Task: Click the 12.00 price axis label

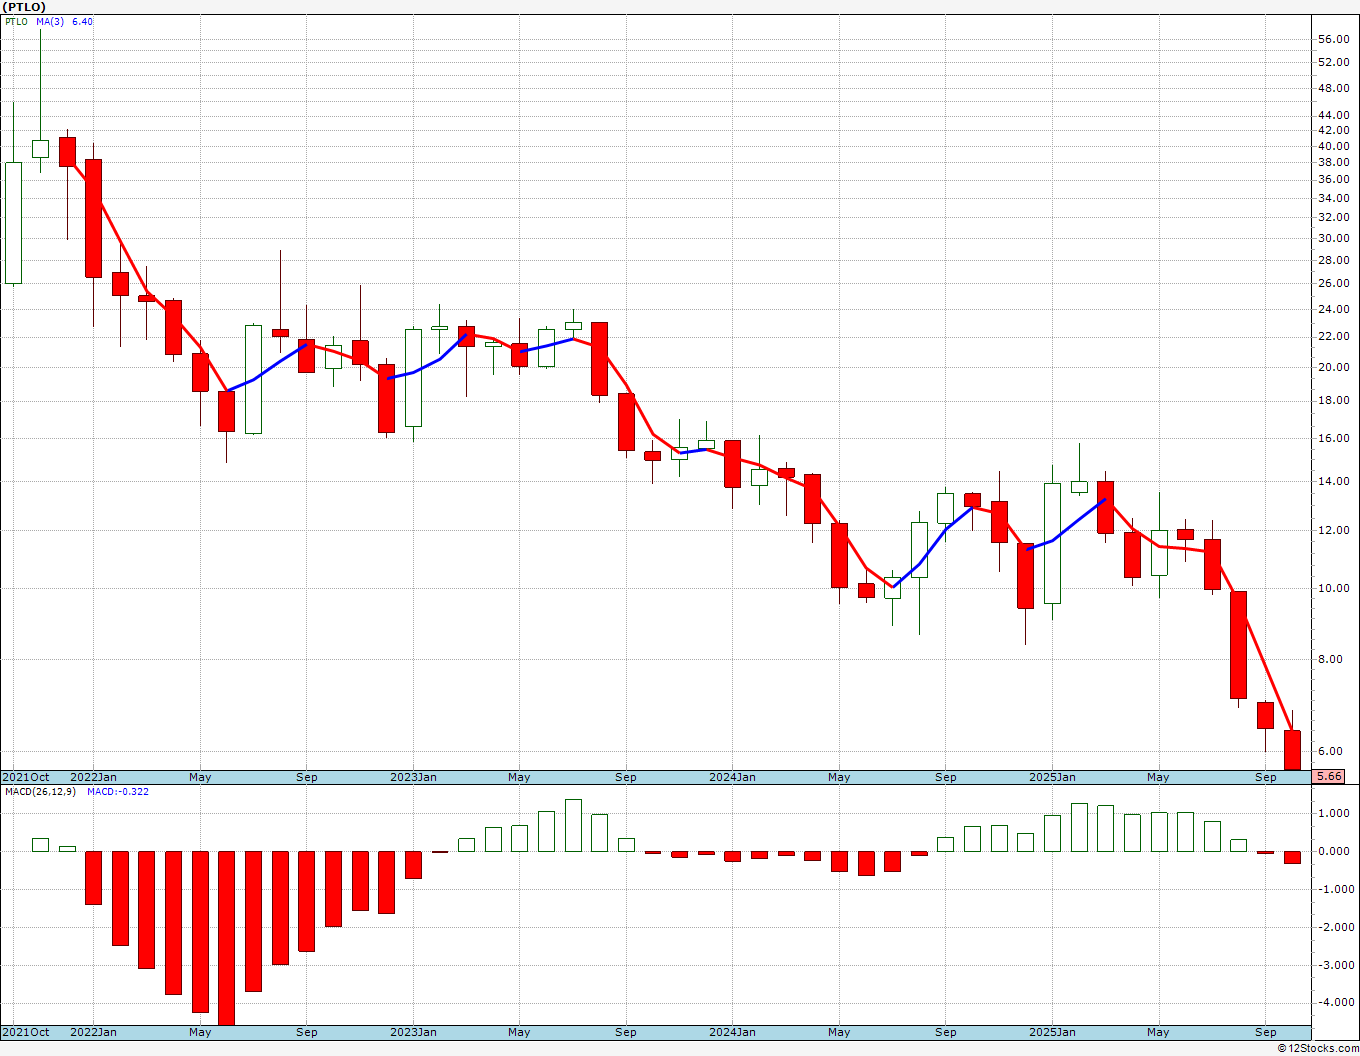Action: [1333, 530]
